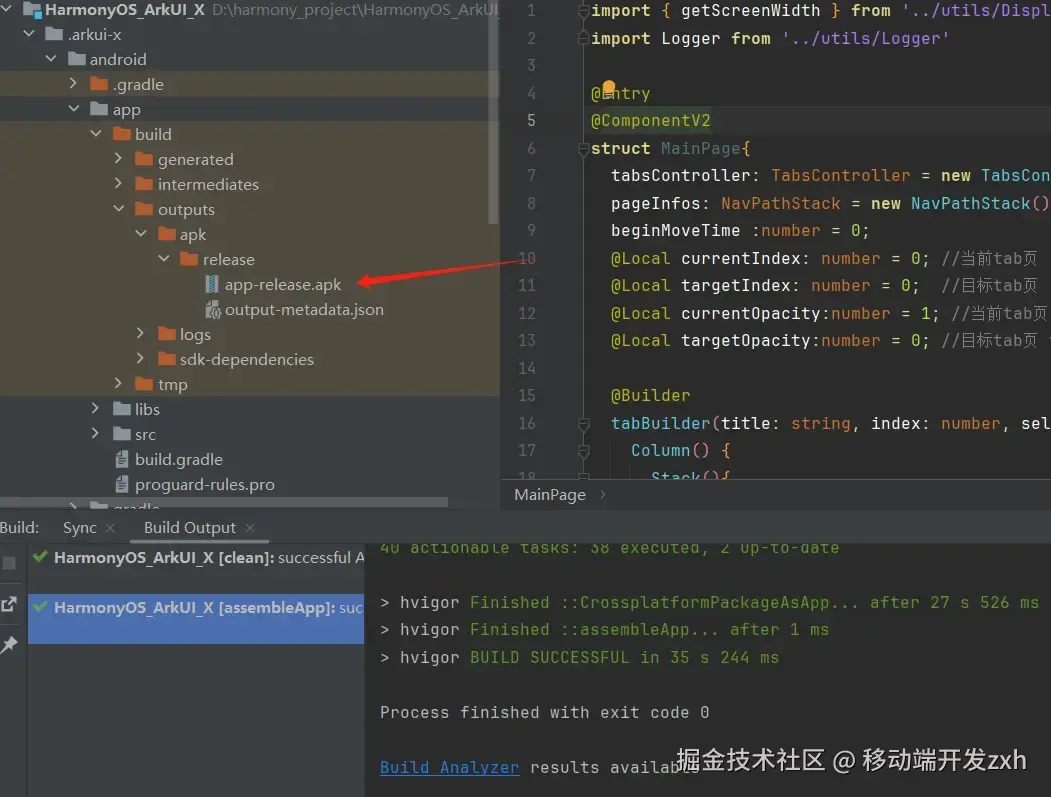Click the build.gradle file icon
Image resolution: width=1051 pixels, height=797 pixels.
[x=122, y=459]
